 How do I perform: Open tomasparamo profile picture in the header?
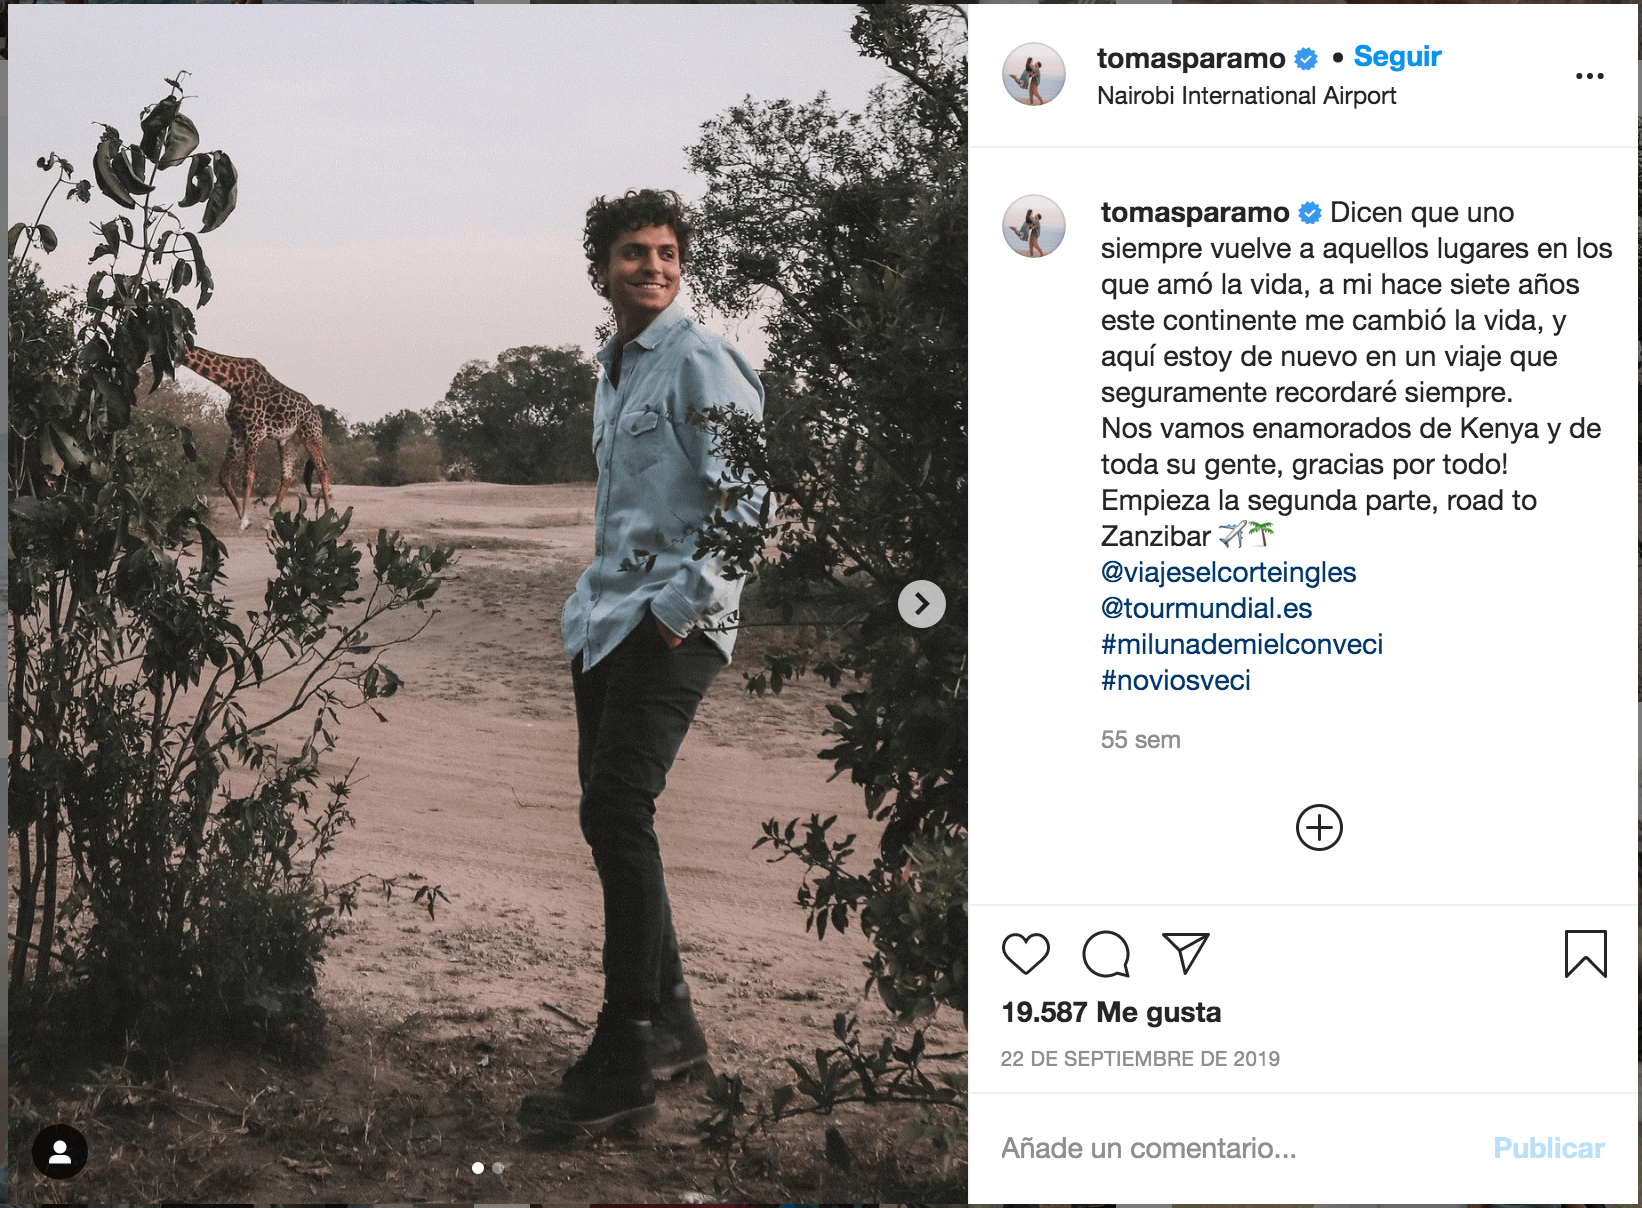point(1034,75)
